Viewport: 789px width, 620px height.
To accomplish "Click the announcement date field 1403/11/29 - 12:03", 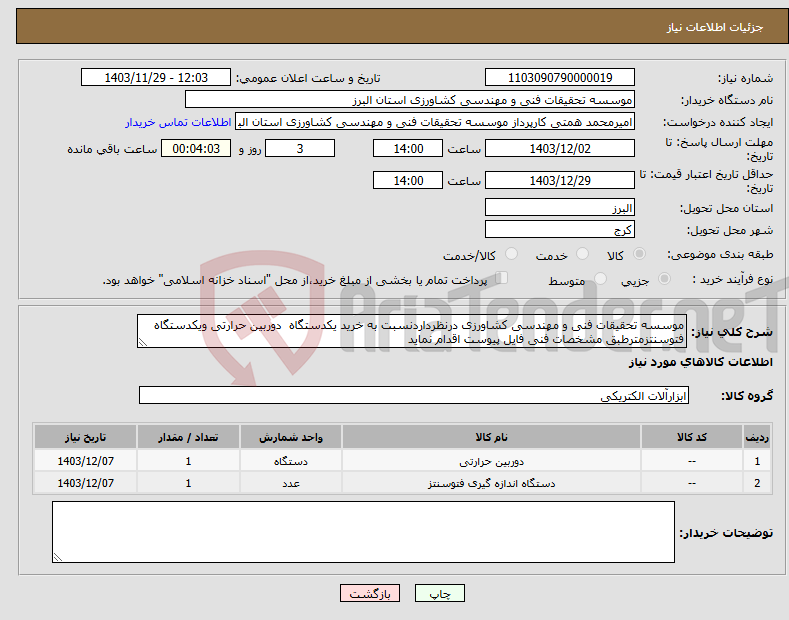I will [x=156, y=78].
